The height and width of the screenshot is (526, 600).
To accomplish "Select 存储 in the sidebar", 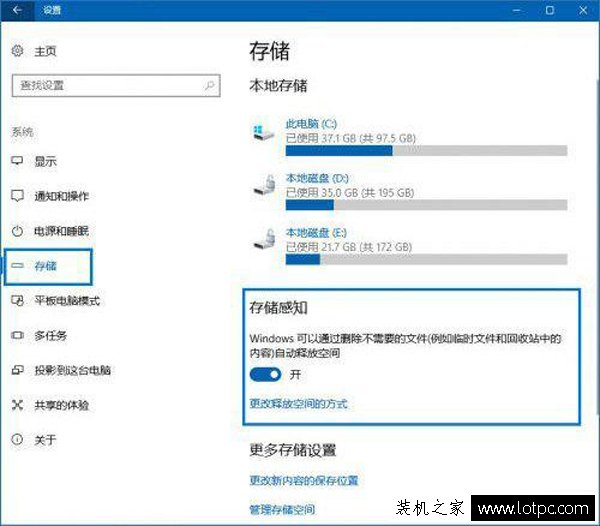I will (x=48, y=267).
